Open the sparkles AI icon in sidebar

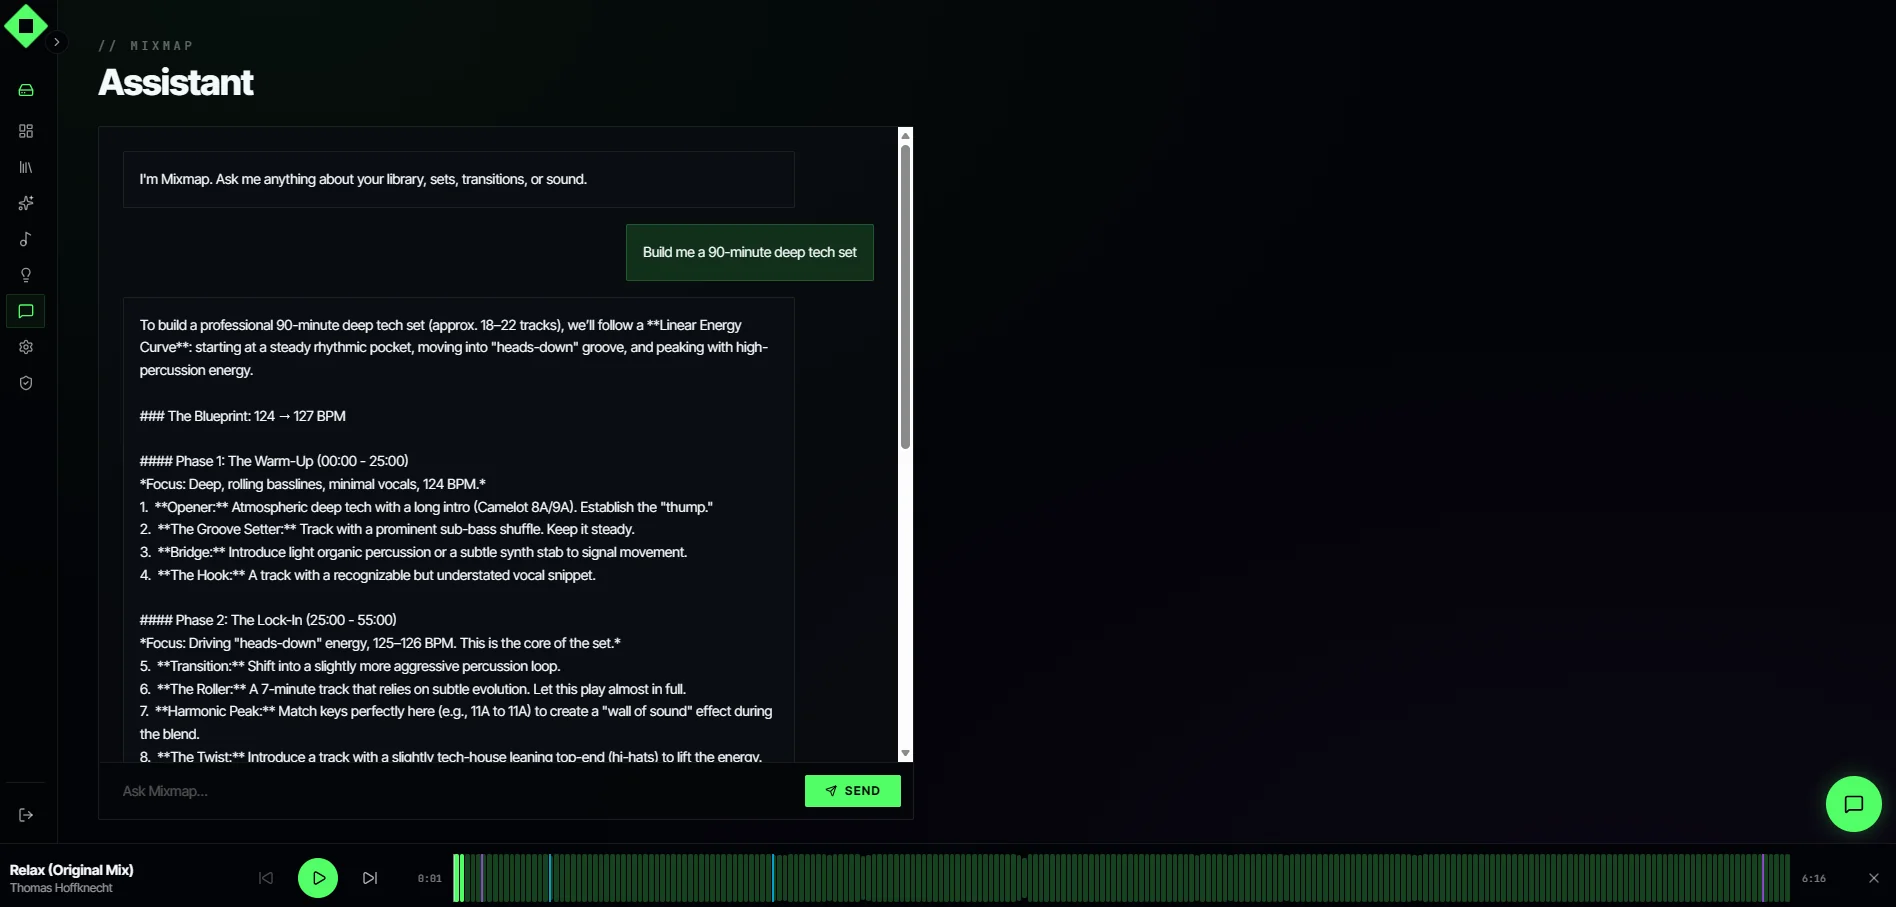(26, 203)
